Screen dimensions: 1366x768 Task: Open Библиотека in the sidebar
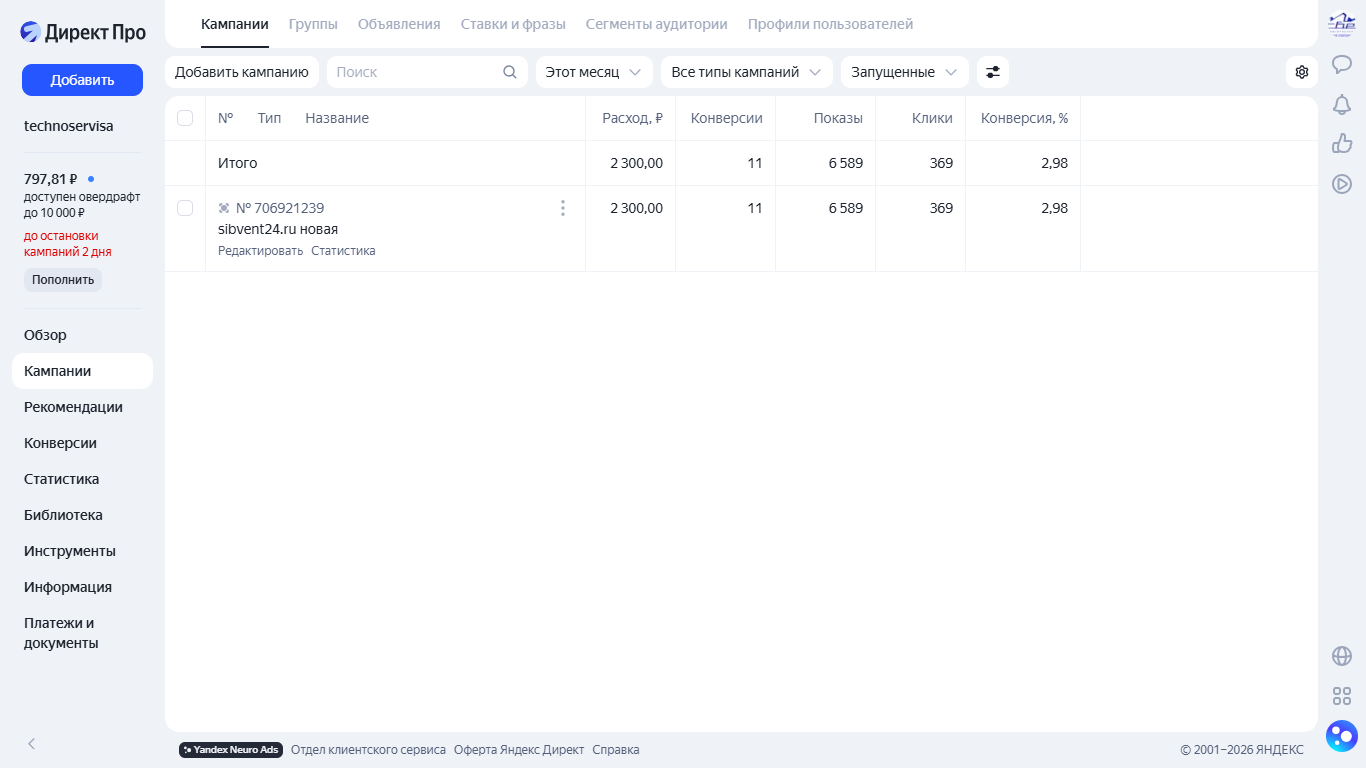point(82,515)
